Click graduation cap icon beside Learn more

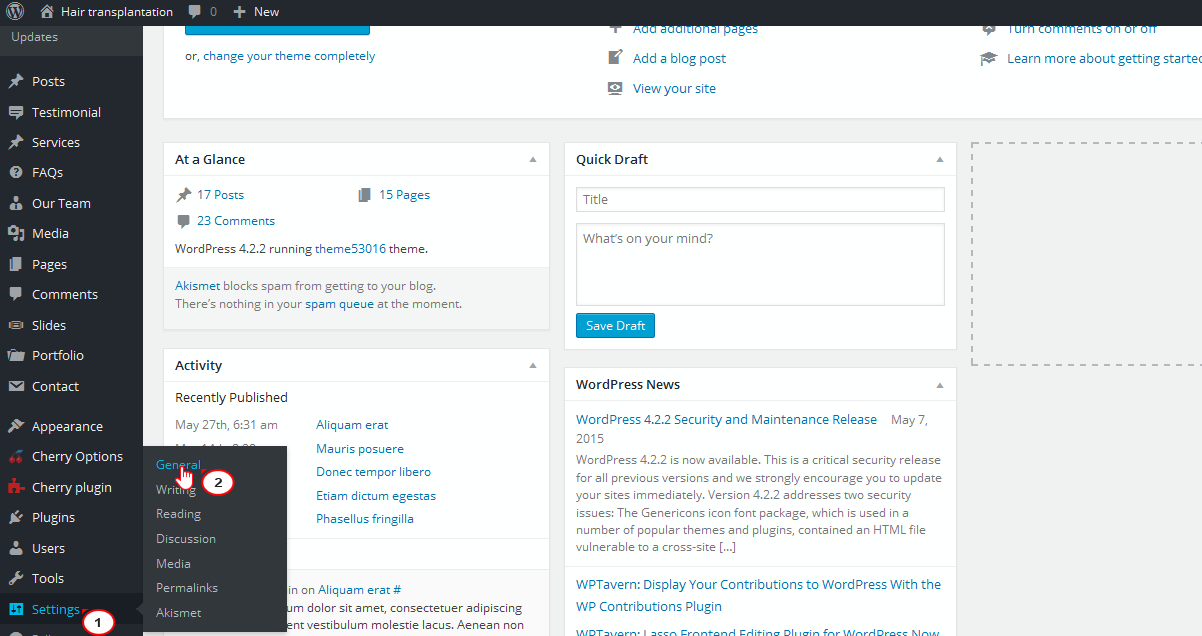tap(989, 58)
